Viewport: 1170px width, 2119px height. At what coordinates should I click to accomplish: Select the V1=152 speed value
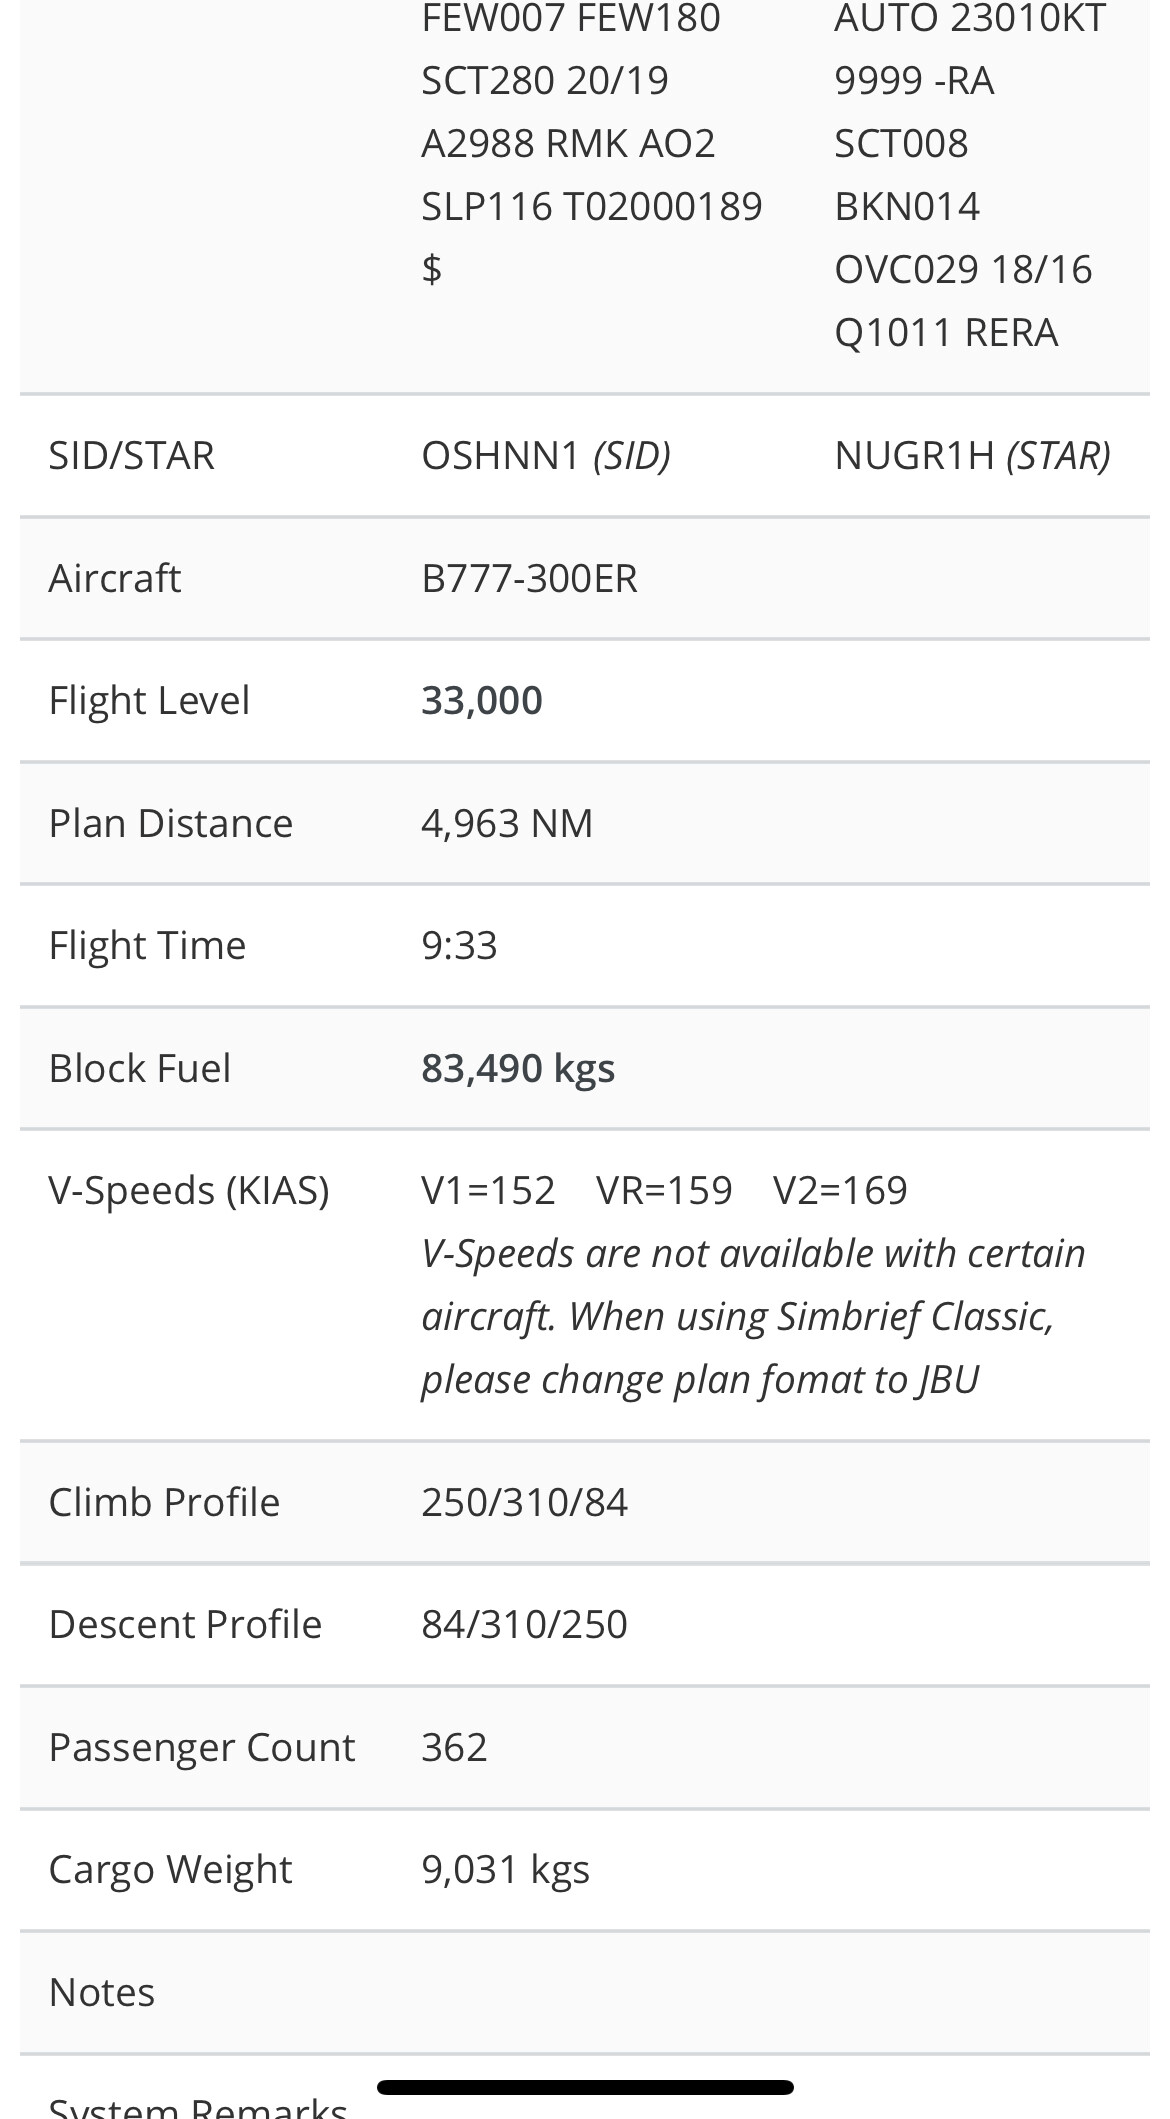pos(488,1191)
